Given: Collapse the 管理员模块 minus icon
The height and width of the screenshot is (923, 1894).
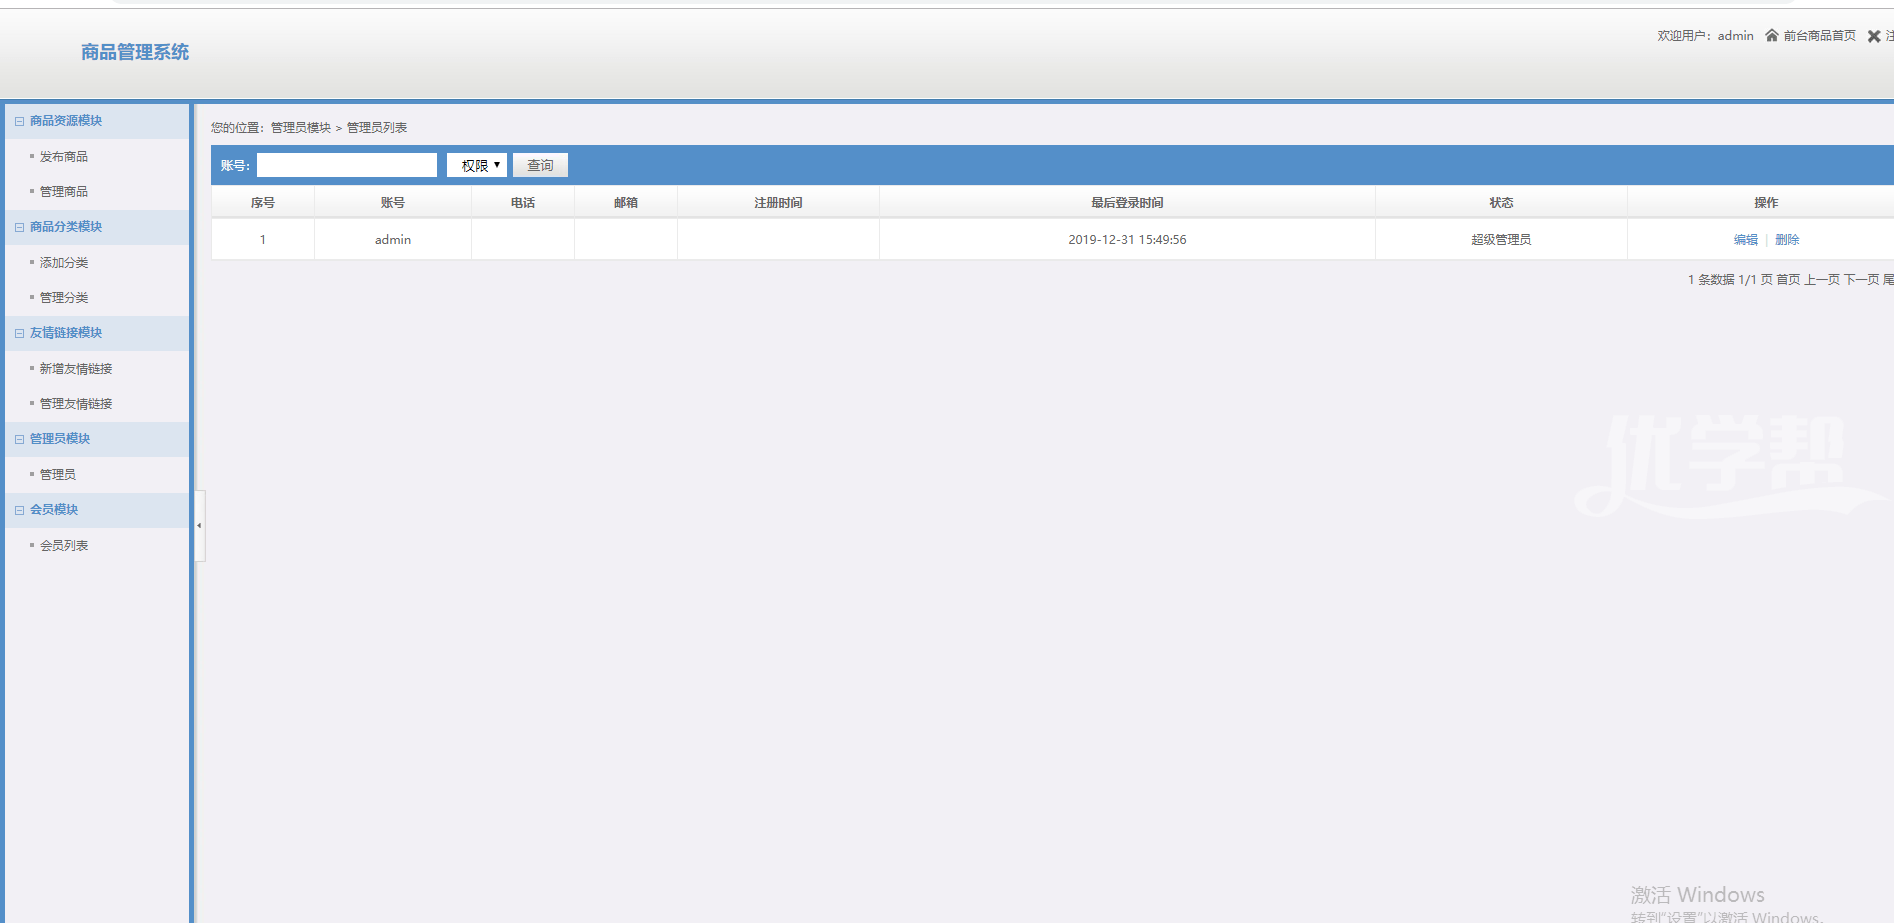Looking at the screenshot, I should pyautogui.click(x=19, y=439).
